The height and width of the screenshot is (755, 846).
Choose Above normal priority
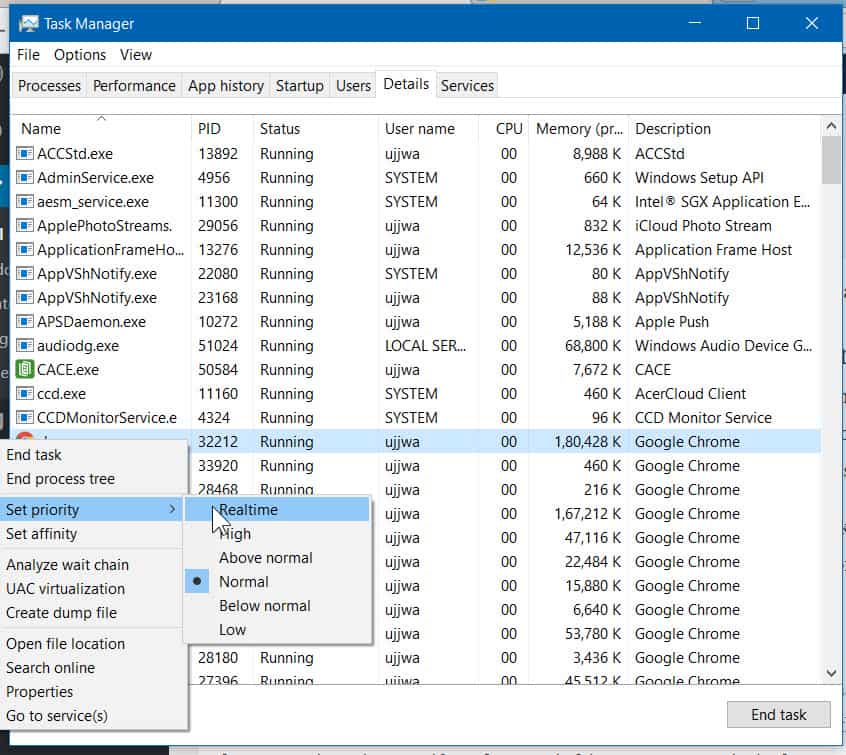point(277,557)
